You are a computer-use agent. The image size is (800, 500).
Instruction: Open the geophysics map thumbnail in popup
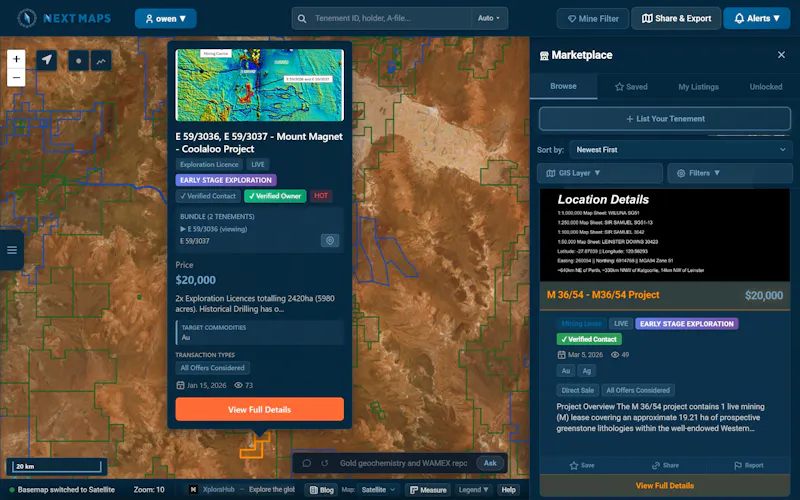259,85
